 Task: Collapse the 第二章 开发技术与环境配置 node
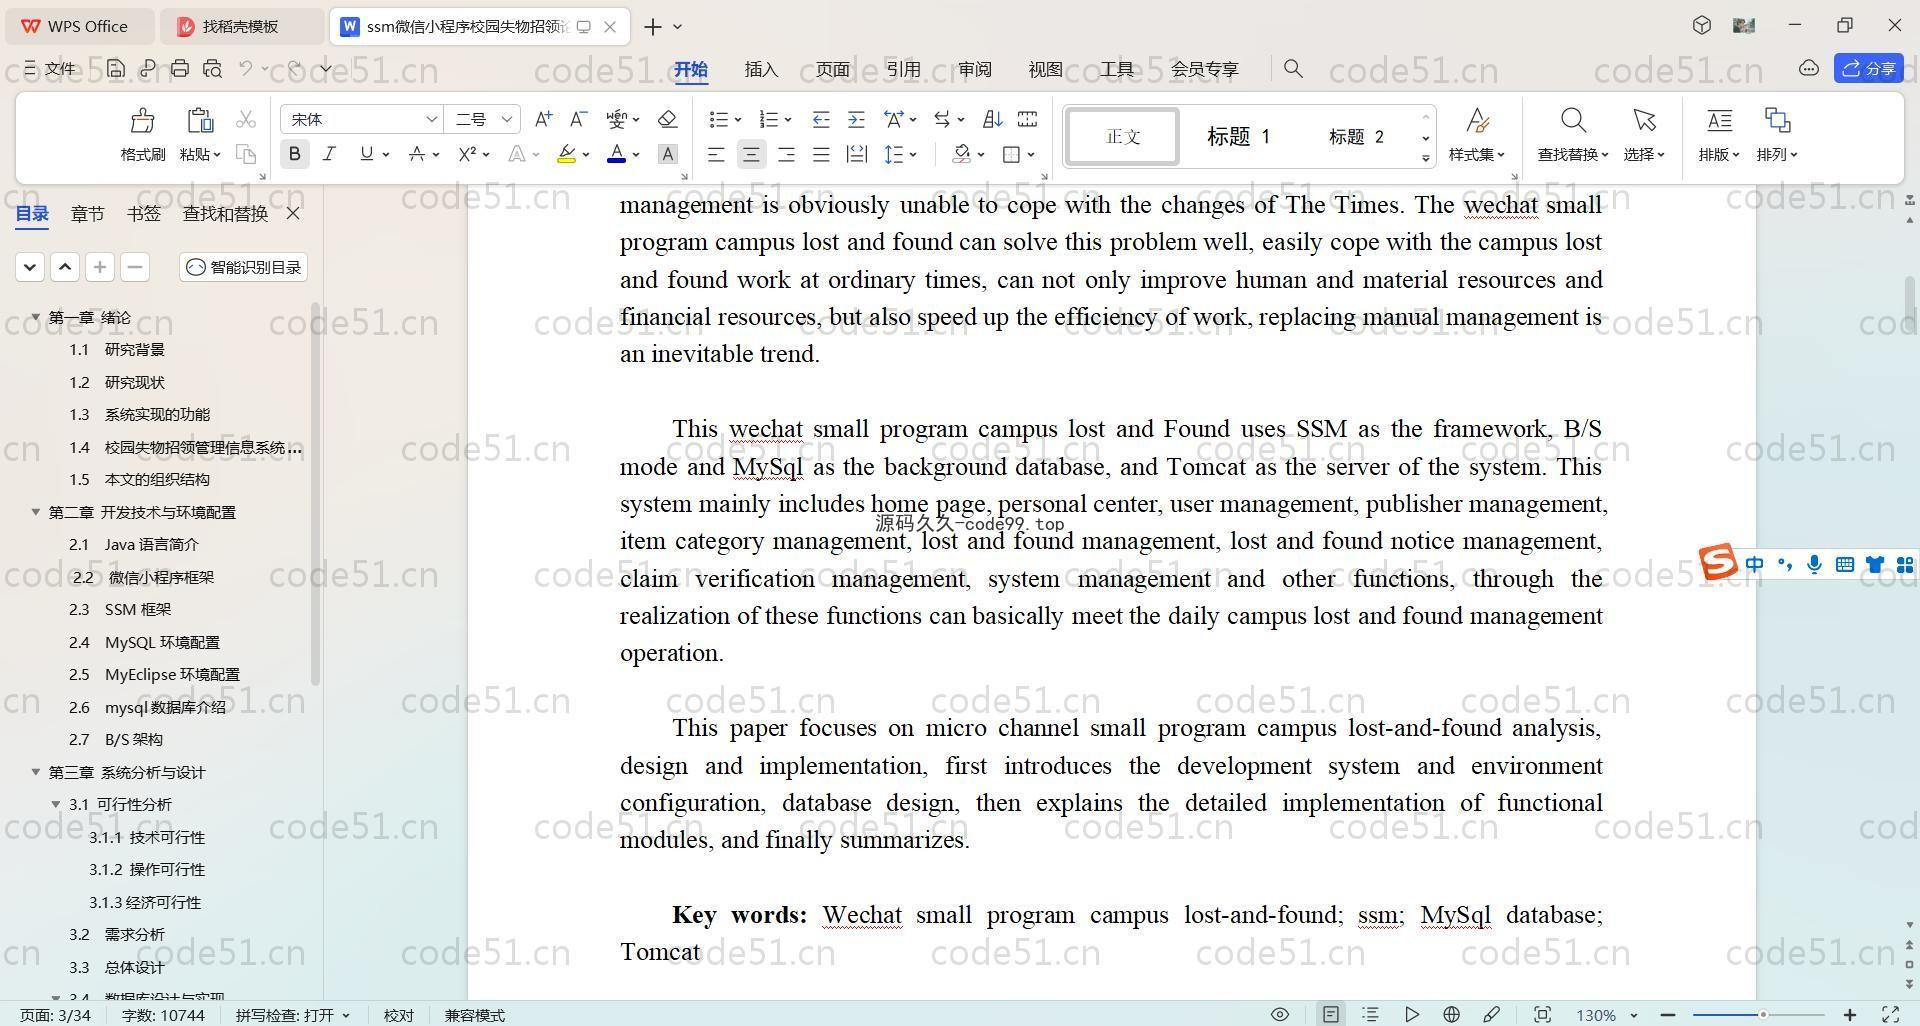pos(36,512)
